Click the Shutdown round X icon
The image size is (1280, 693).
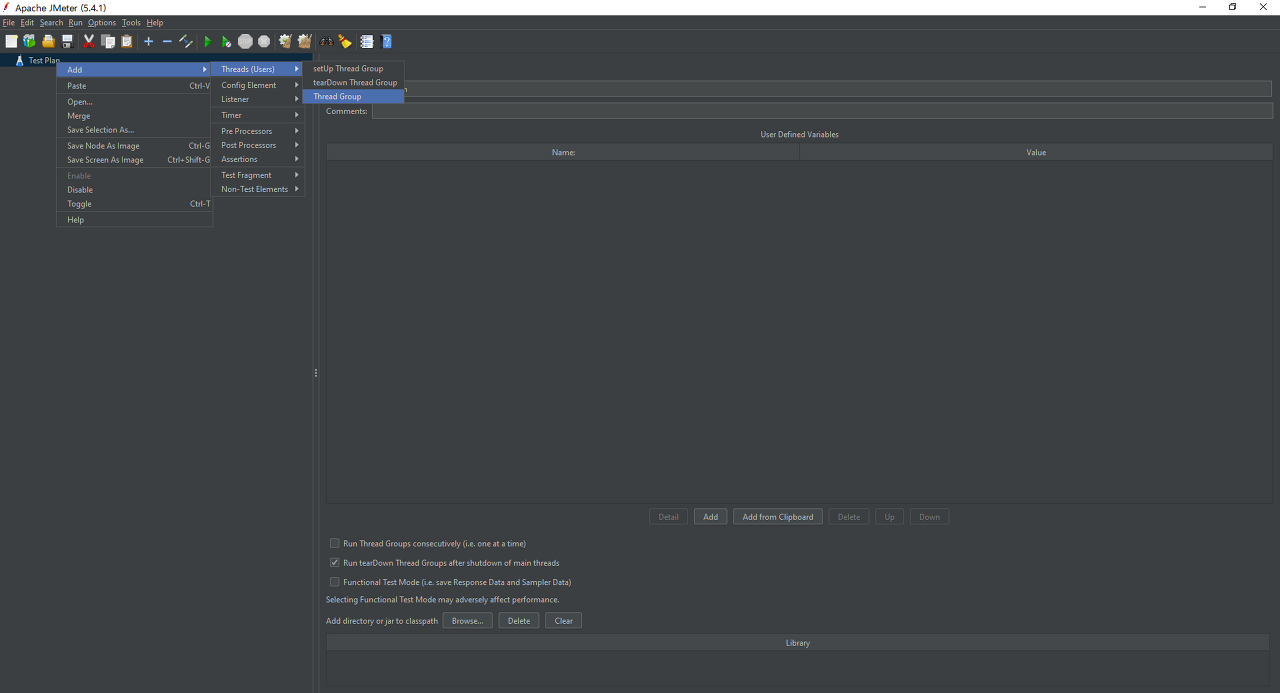pos(264,41)
